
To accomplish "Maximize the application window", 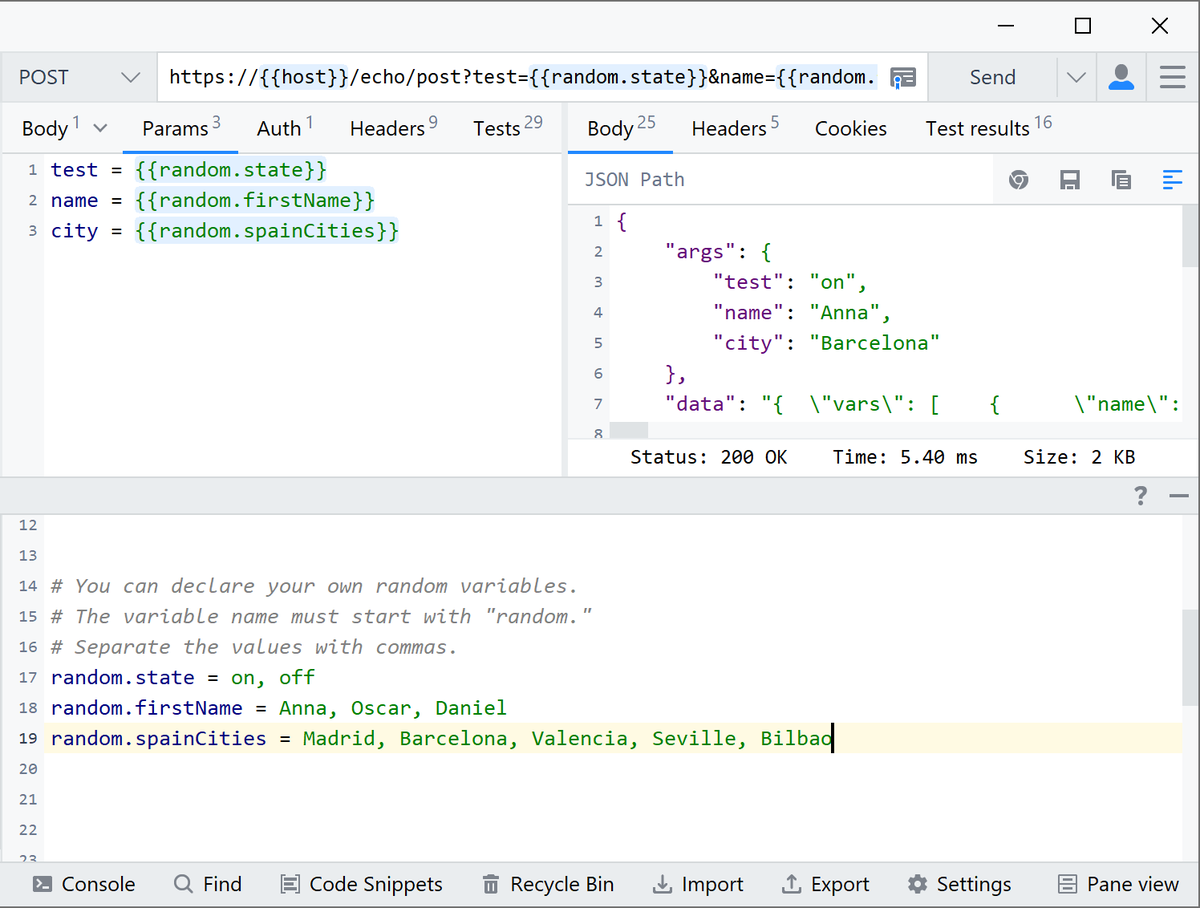I will coord(1082,26).
